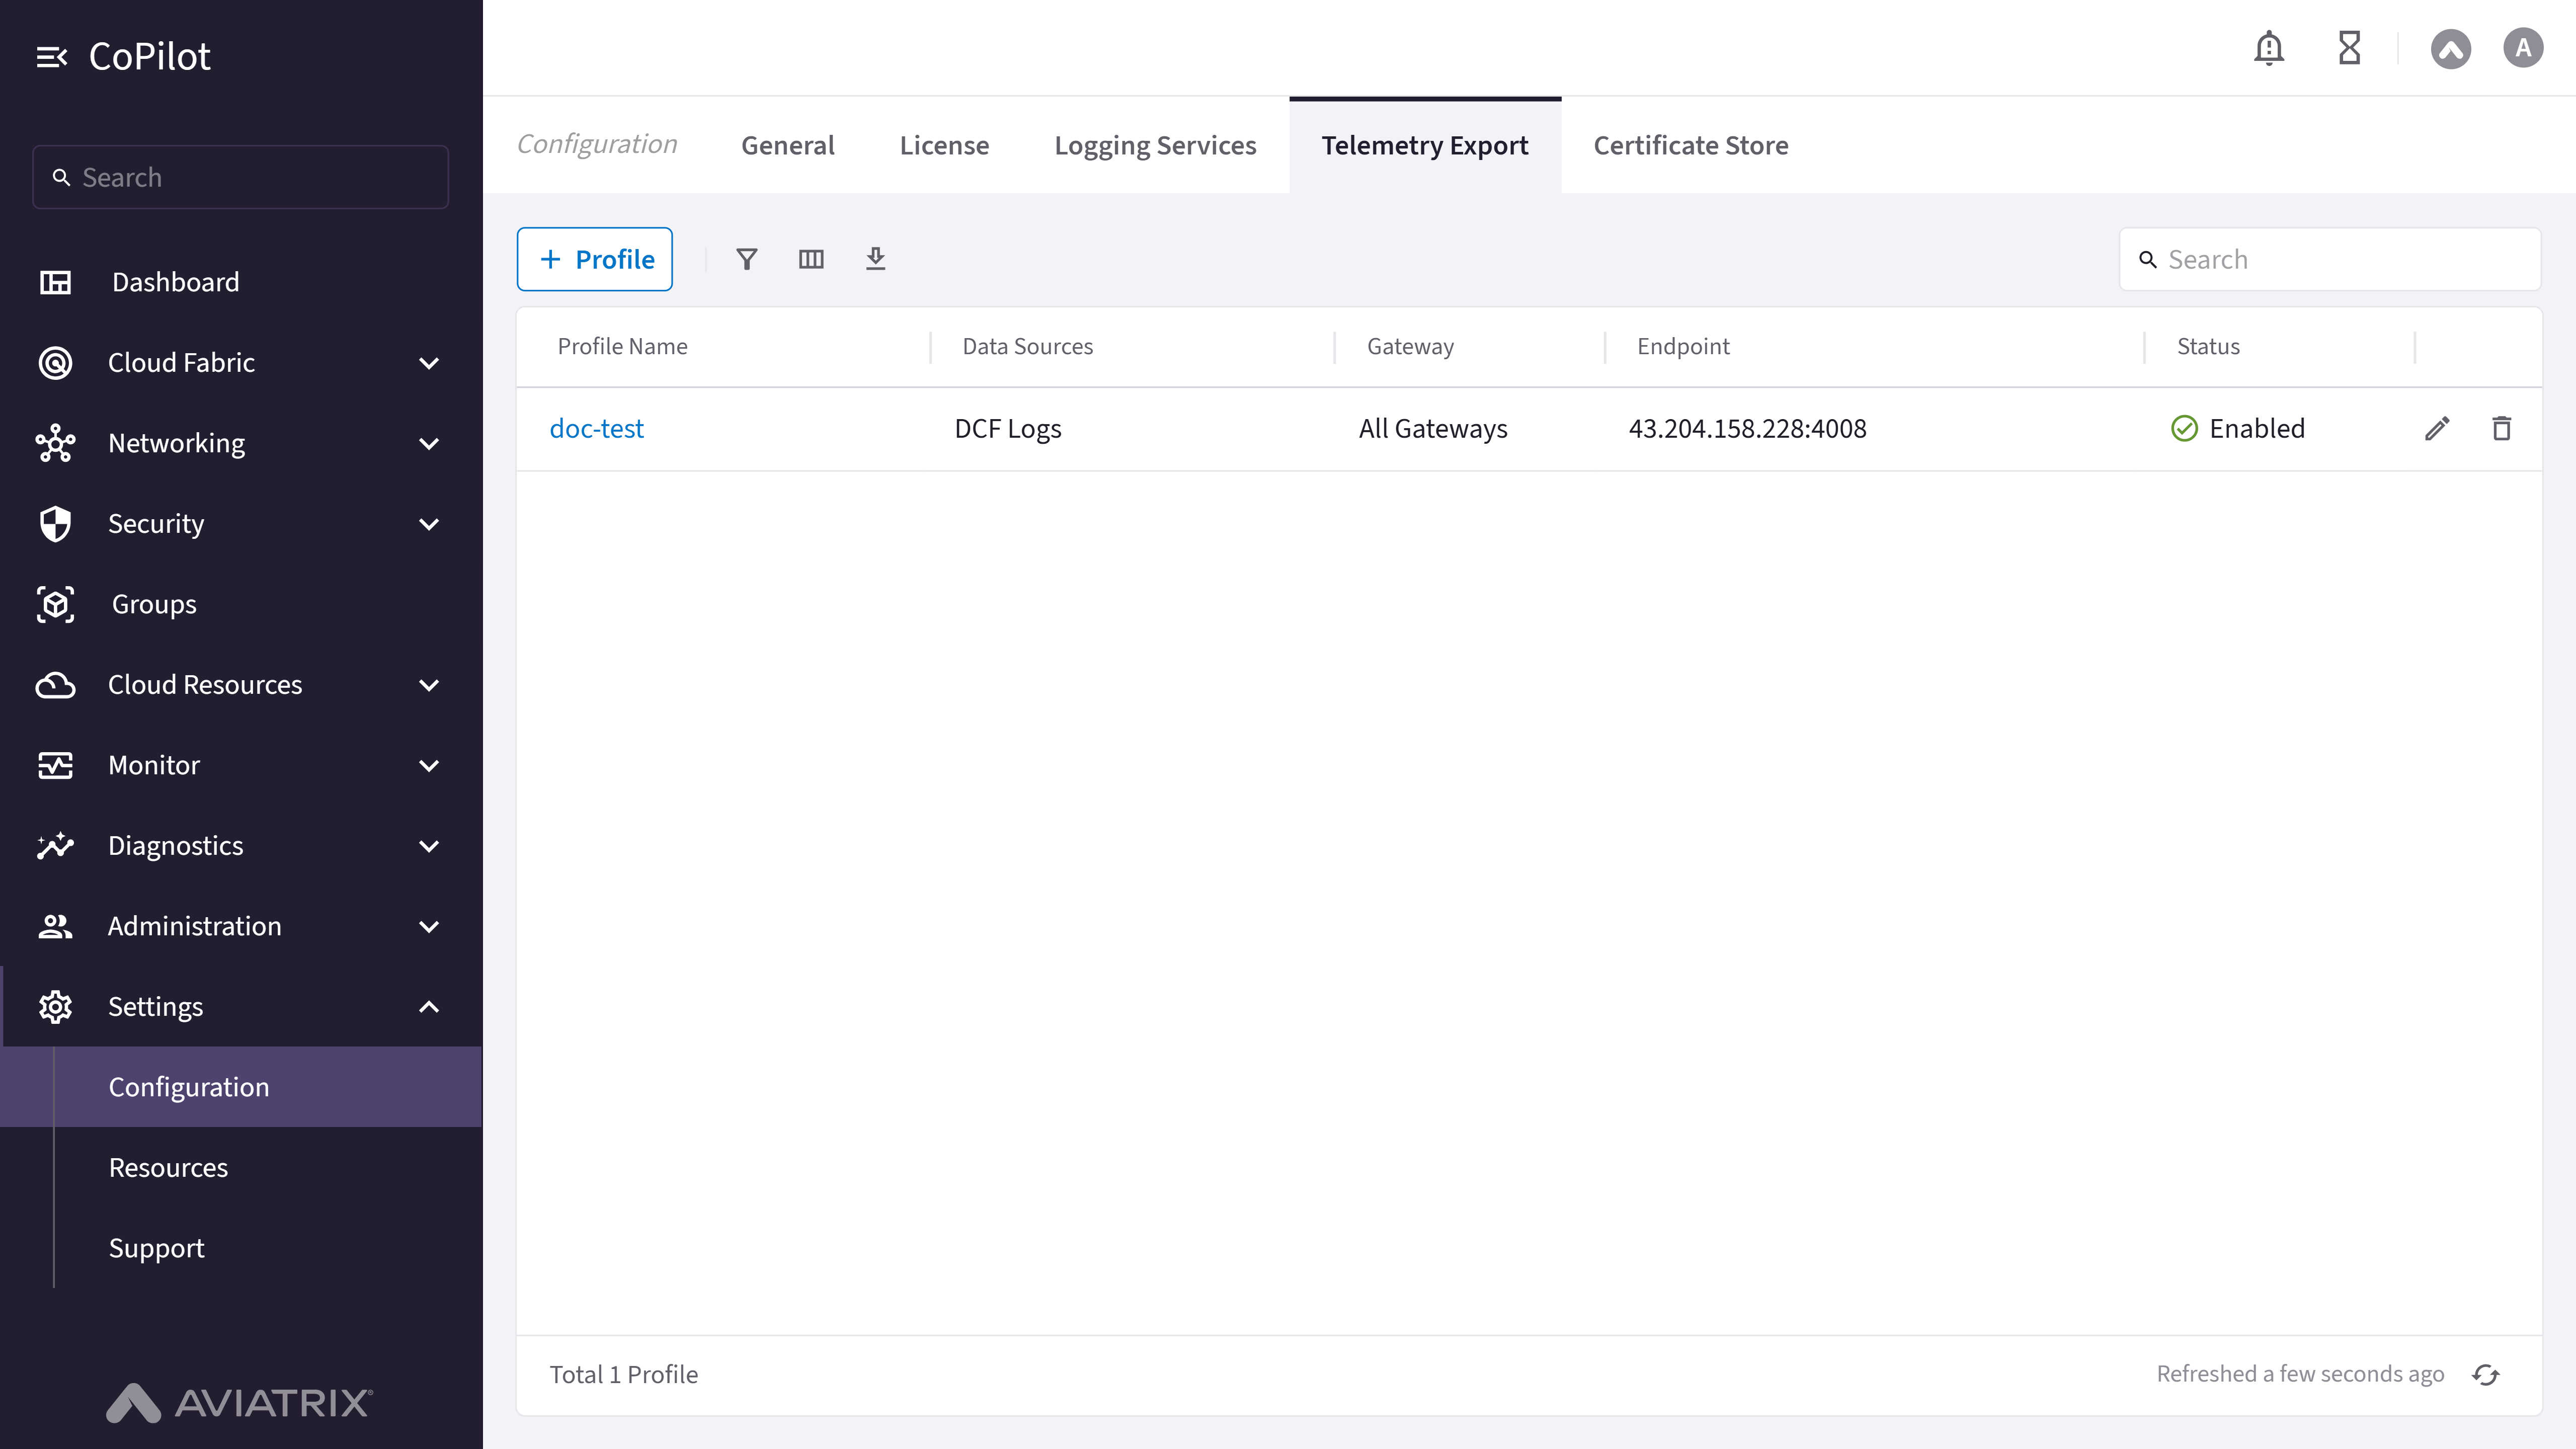Click the Networking nodes icon

pyautogui.click(x=55, y=443)
